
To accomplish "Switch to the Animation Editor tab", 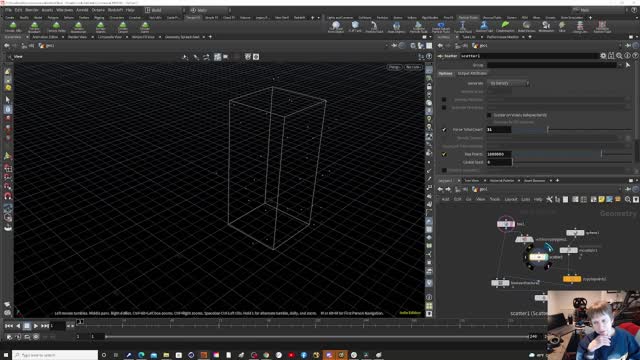I will tap(45, 37).
